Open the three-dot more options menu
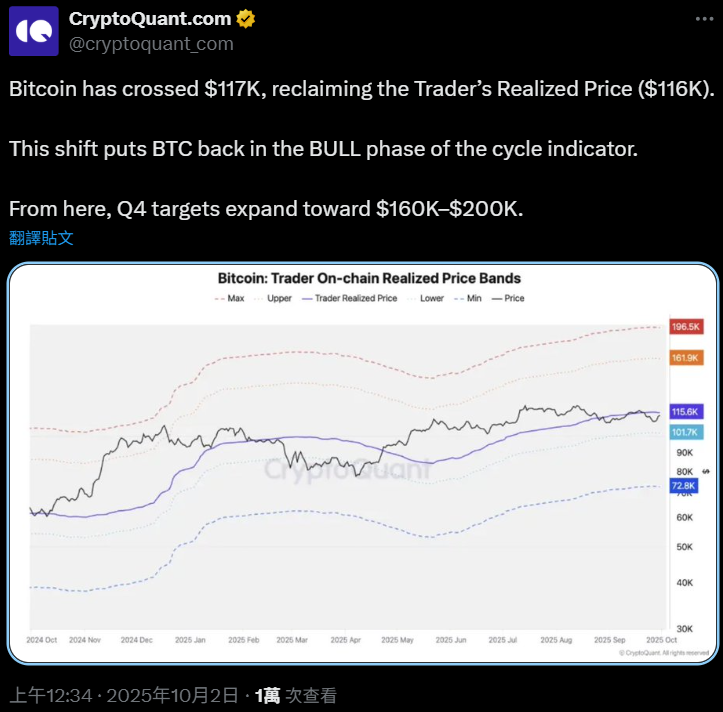The width and height of the screenshot is (723, 712). point(698,19)
